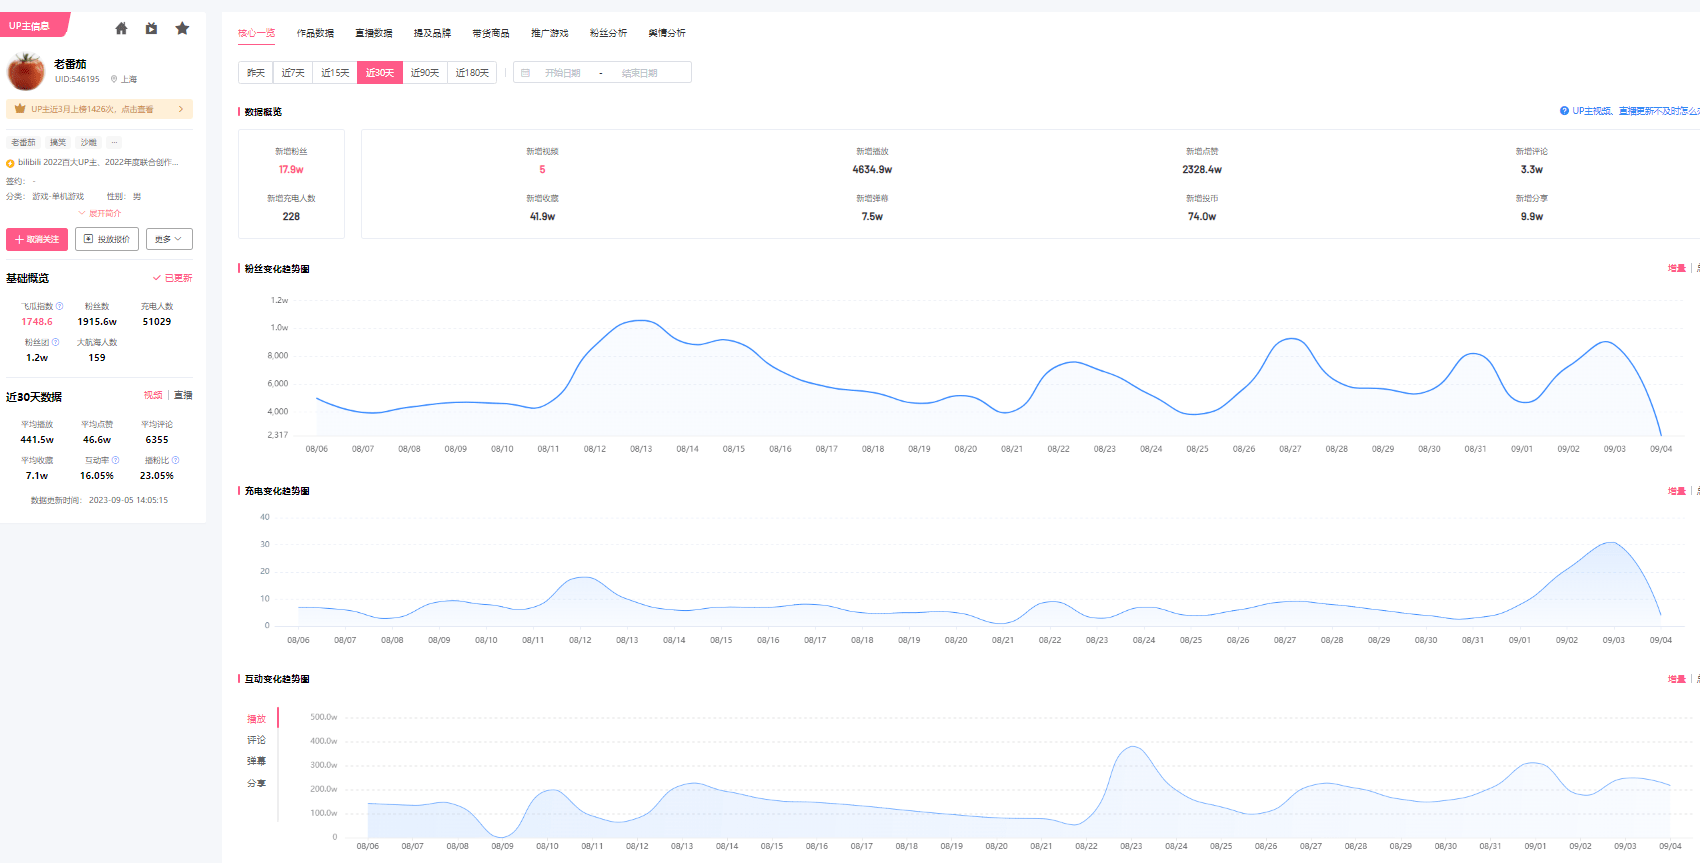Screen dimensions: 1700x863
Task: Select the 近90天 time range
Action: [x=425, y=73]
